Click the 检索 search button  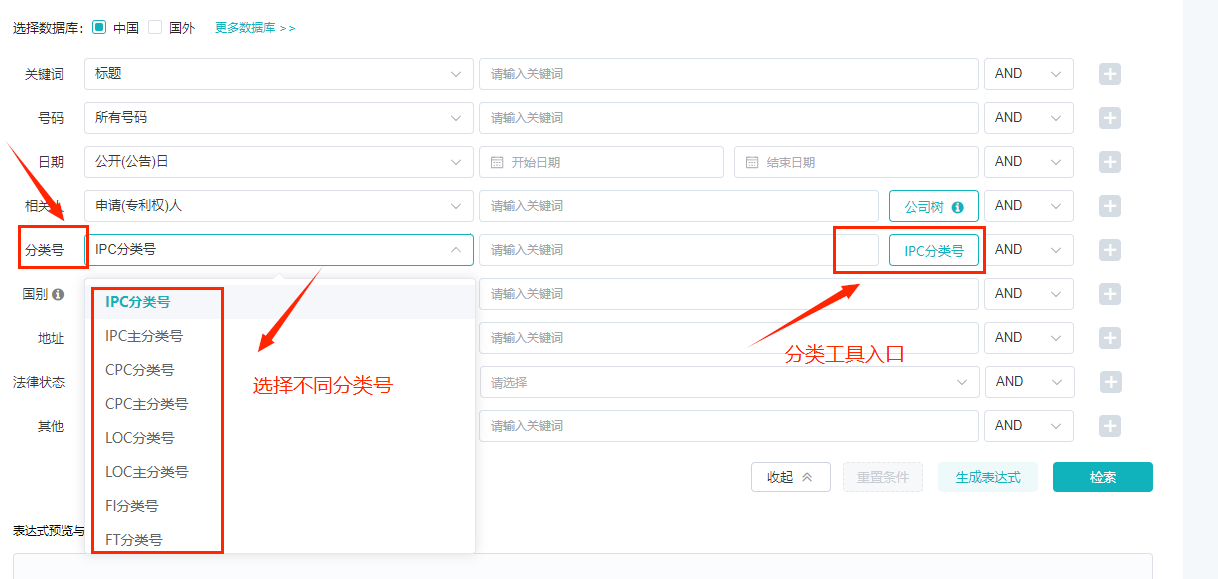(1103, 477)
